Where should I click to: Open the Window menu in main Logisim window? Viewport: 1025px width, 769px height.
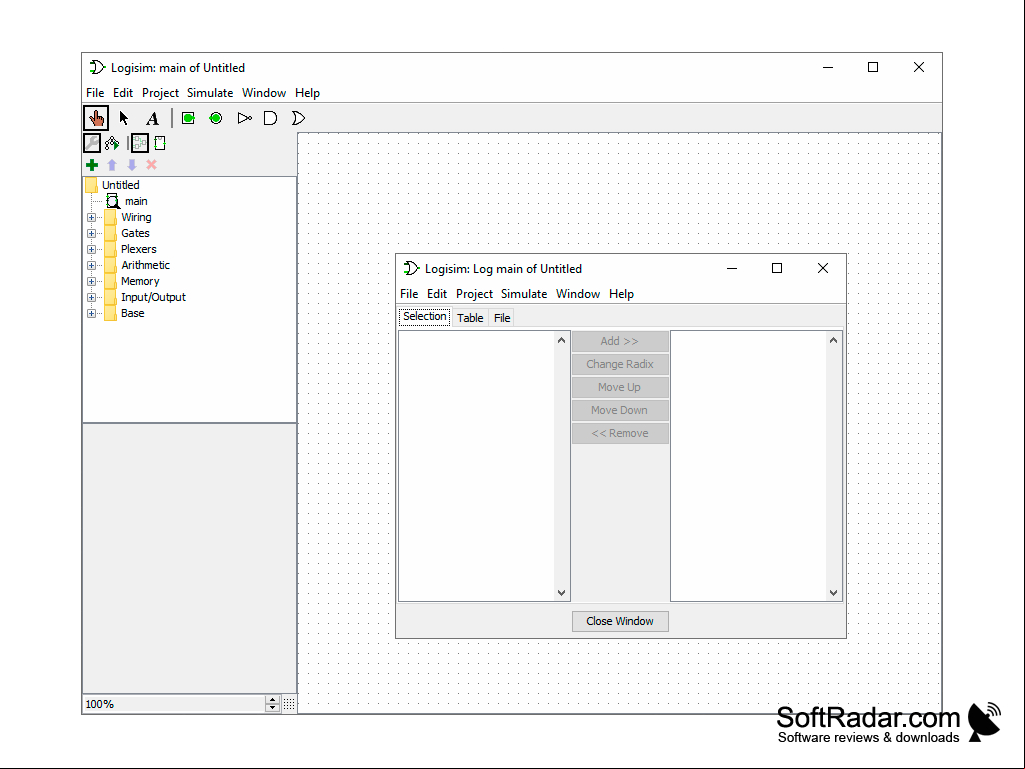point(264,93)
